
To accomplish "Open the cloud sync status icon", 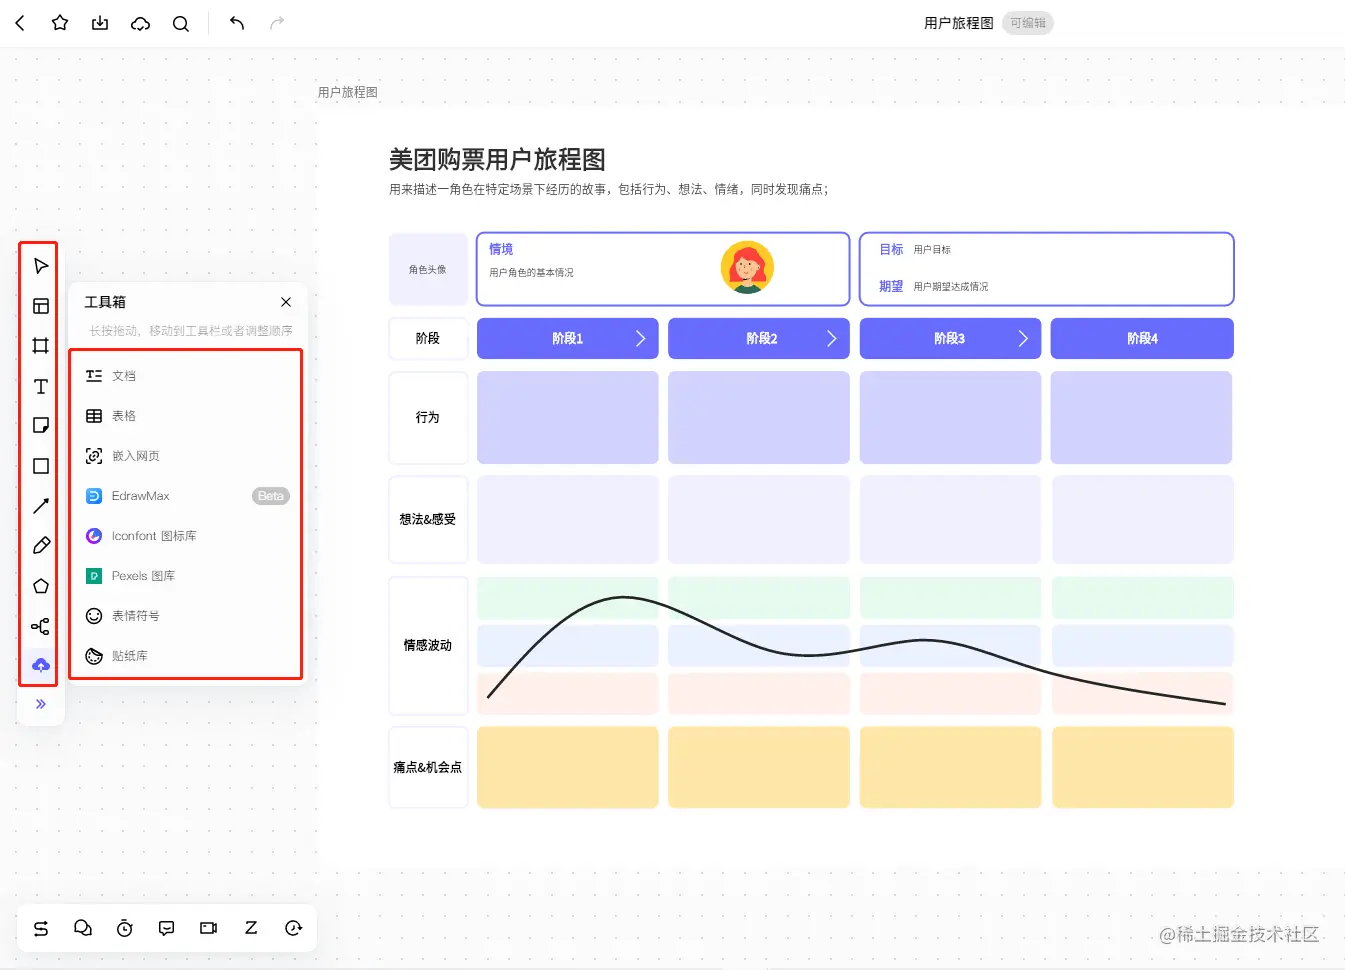I will [x=140, y=23].
